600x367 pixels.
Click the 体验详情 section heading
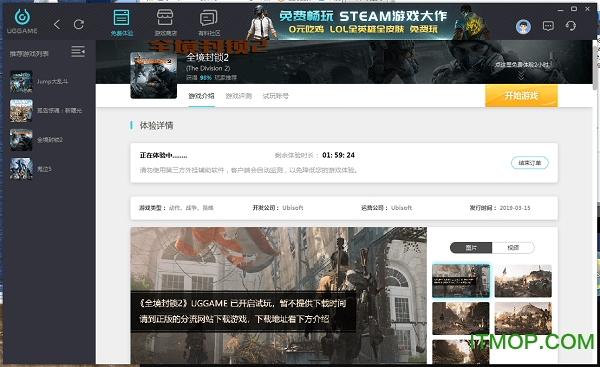(156, 126)
